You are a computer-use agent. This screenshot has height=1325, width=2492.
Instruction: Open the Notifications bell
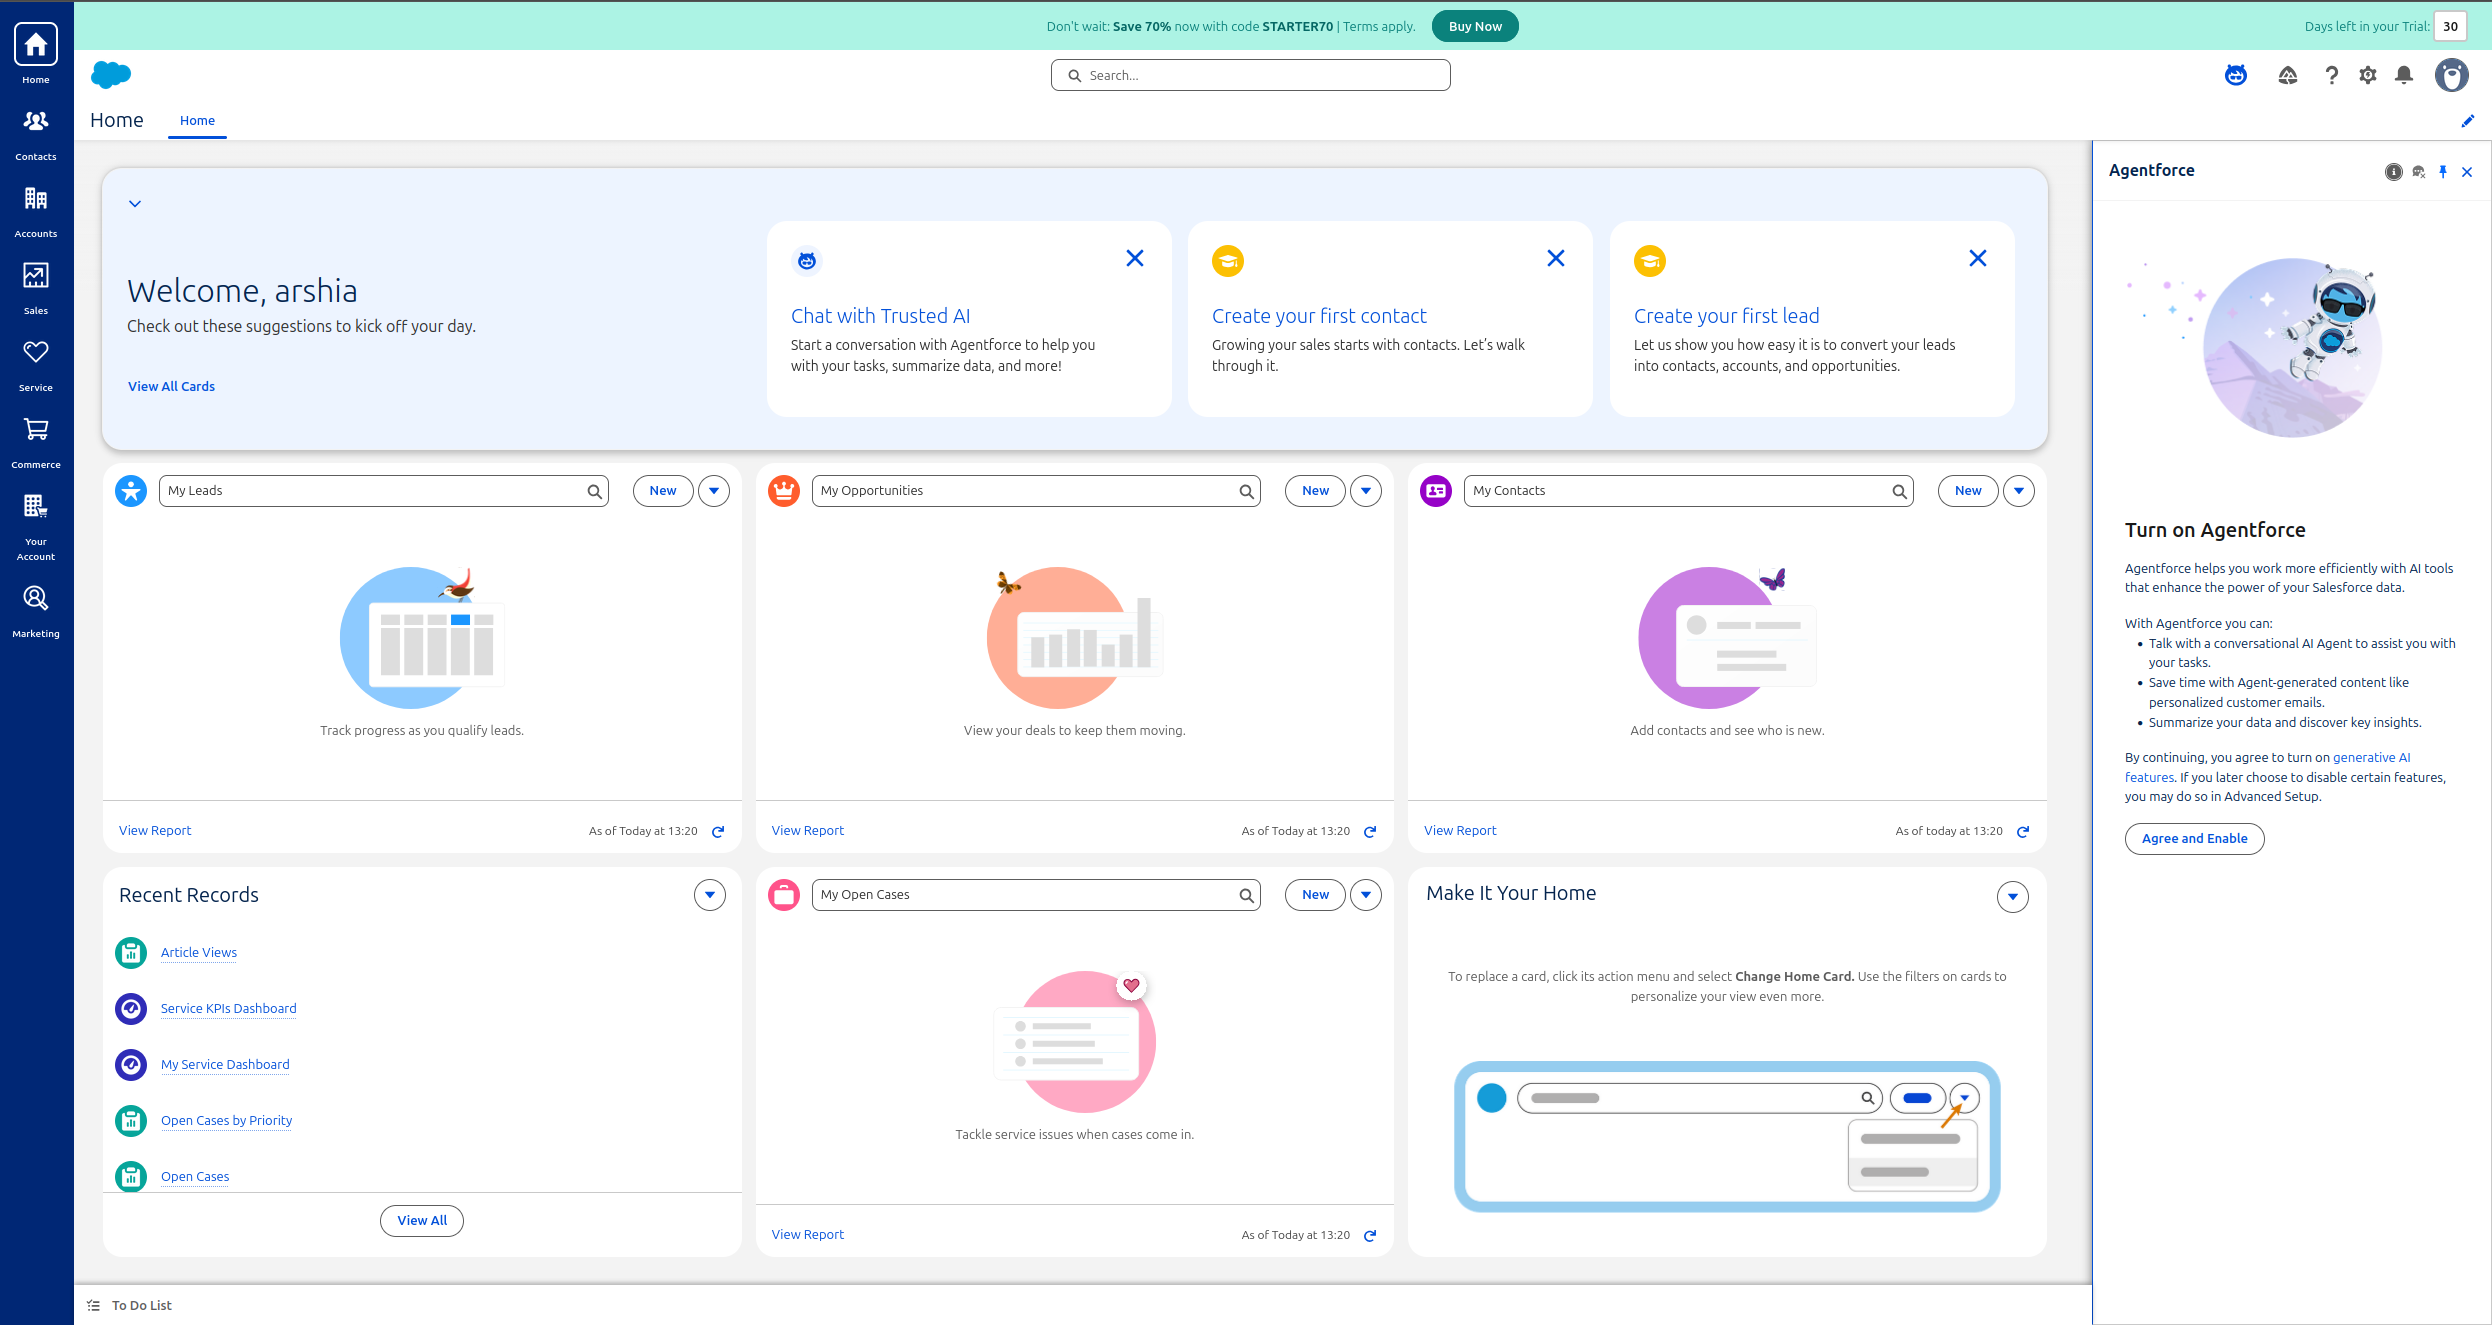click(2404, 75)
